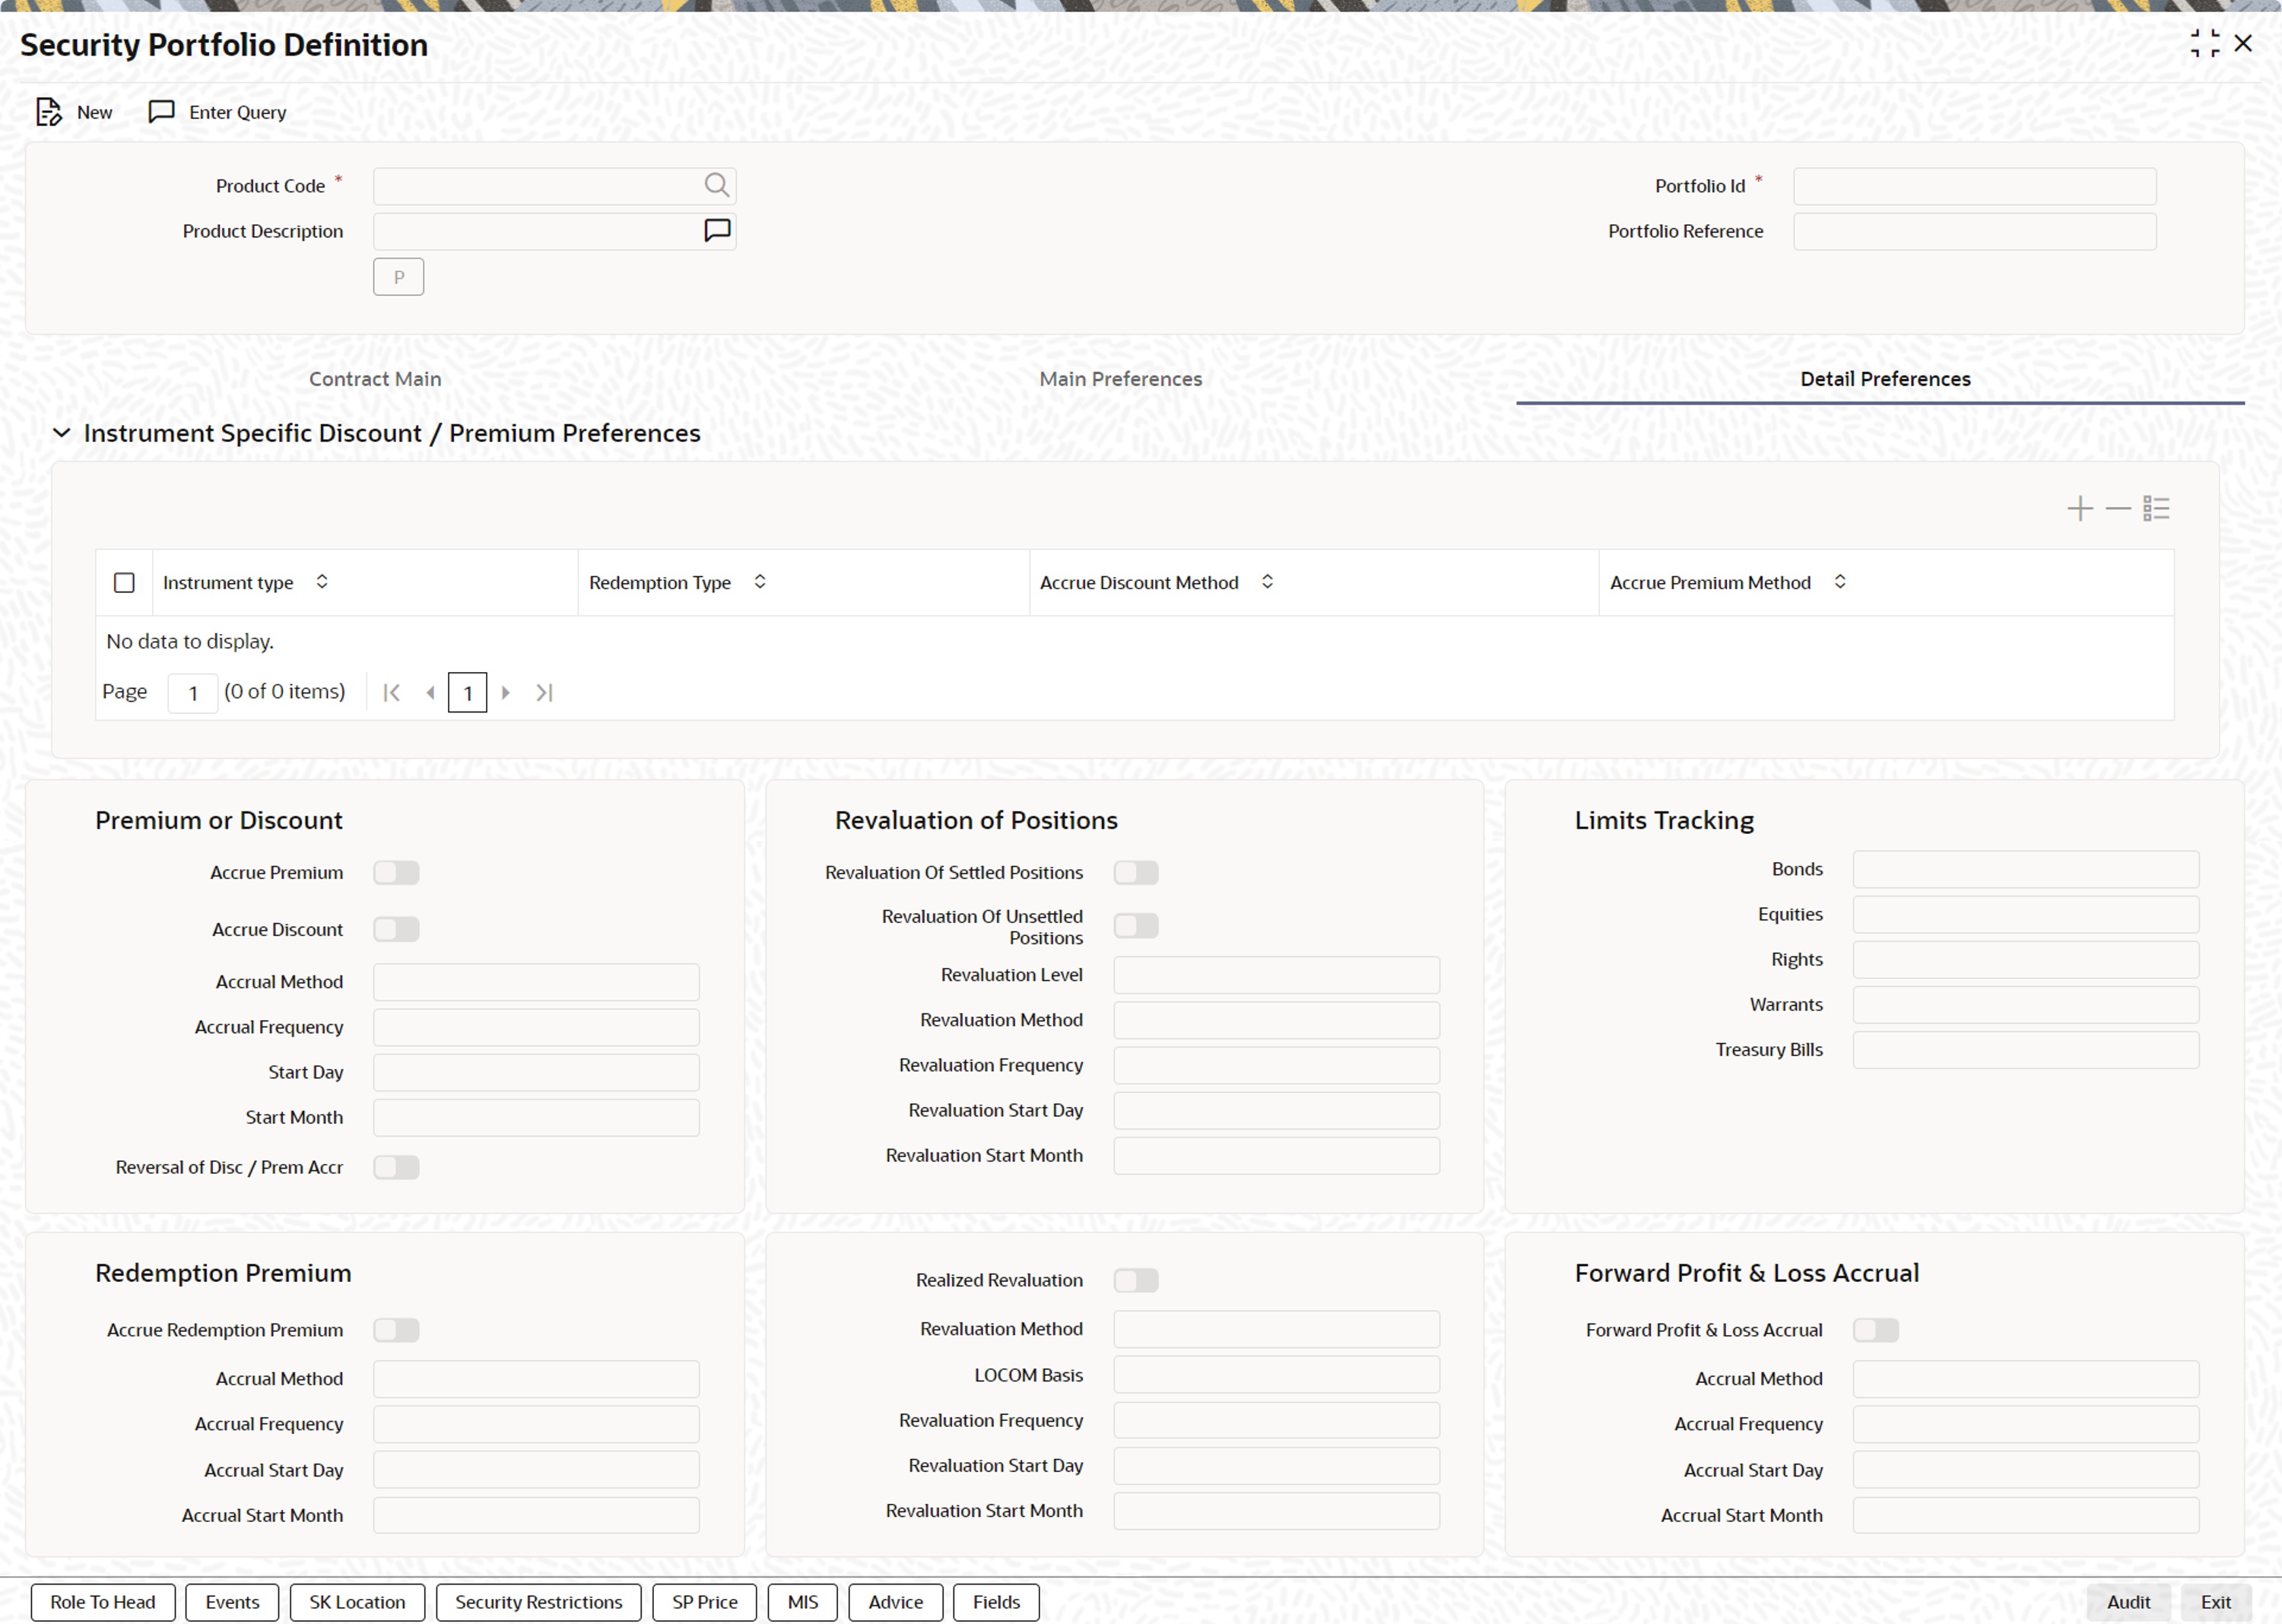Click the New document icon
Image resolution: width=2282 pixels, height=1624 pixels.
tap(48, 112)
